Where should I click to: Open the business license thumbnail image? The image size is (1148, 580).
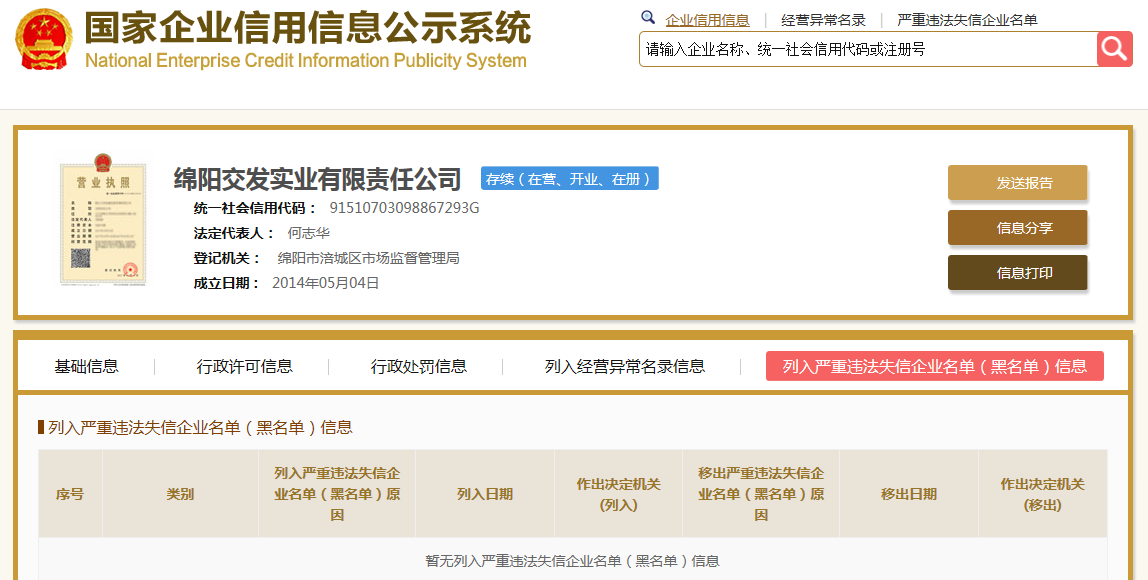point(103,220)
